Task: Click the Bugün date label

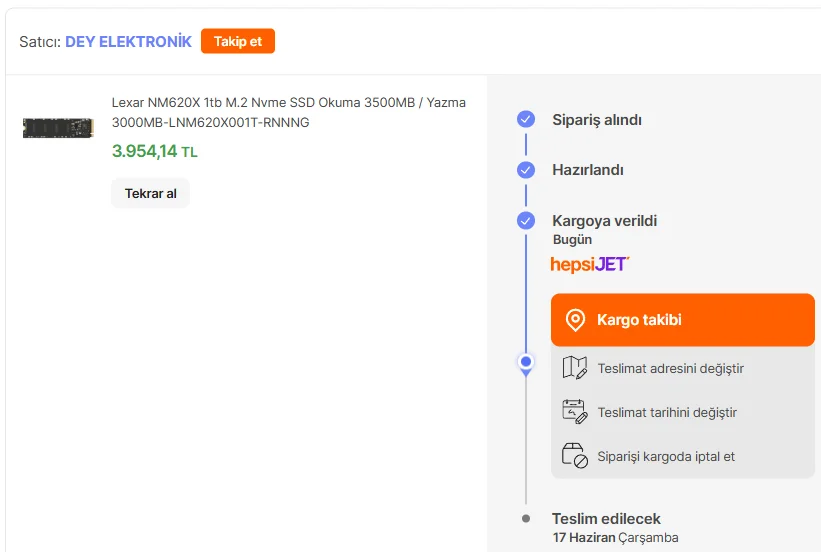Action: point(572,239)
